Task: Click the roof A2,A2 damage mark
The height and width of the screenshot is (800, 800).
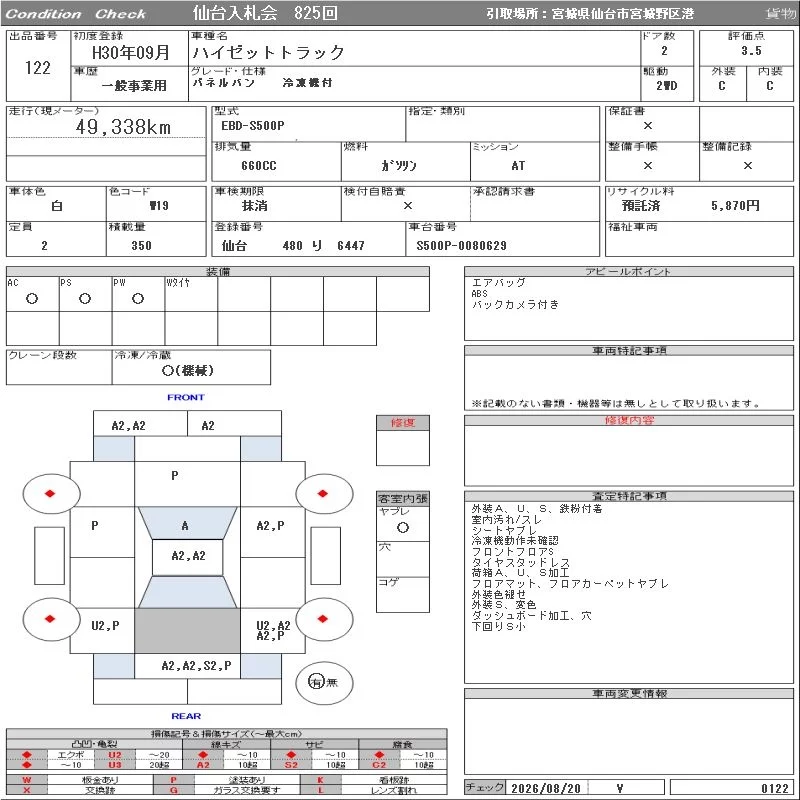Action: click(189, 556)
